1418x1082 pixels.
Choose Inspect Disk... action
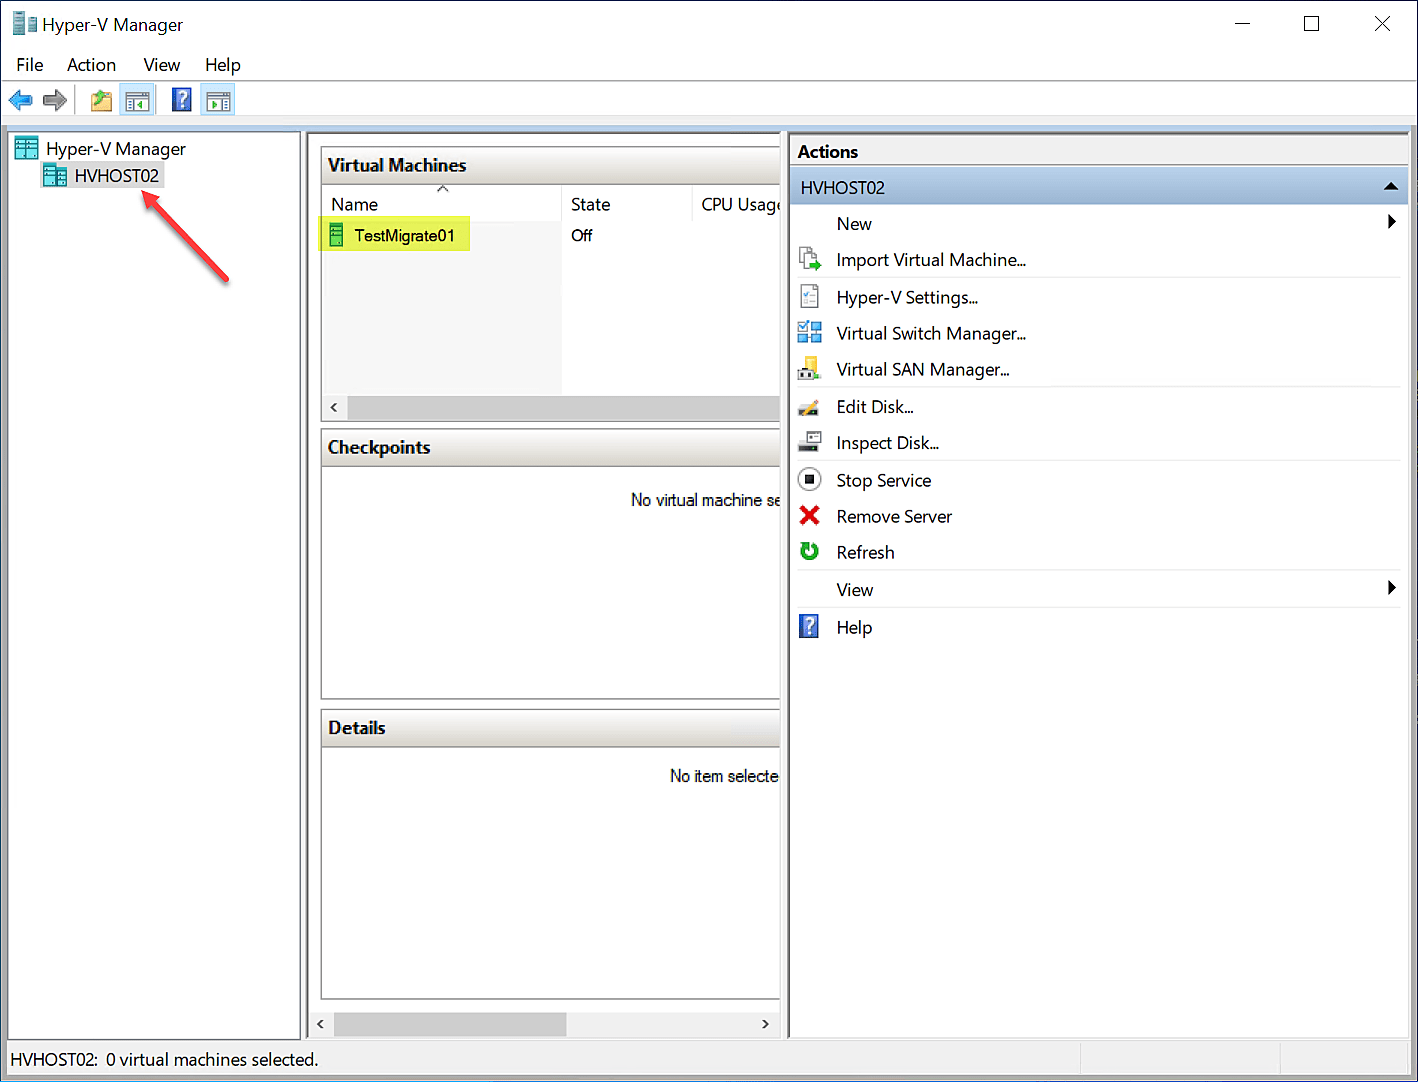887,443
